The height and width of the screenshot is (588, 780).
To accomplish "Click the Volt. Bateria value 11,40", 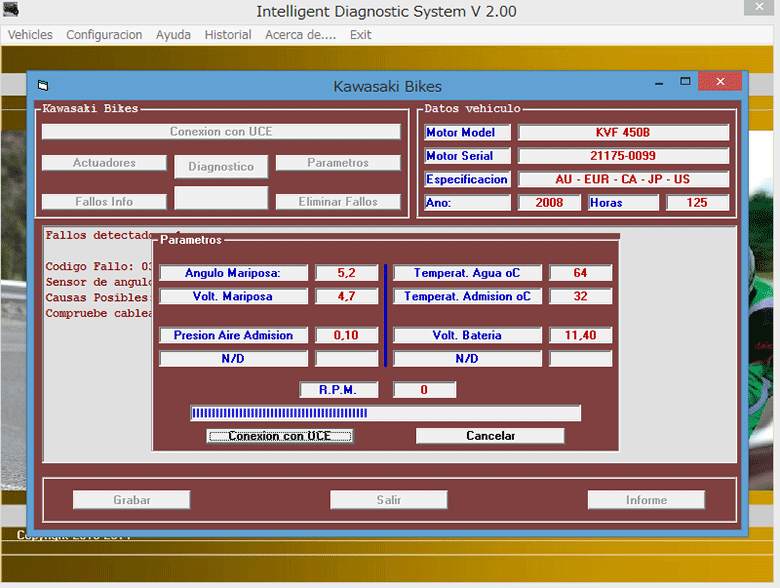I will pos(581,335).
